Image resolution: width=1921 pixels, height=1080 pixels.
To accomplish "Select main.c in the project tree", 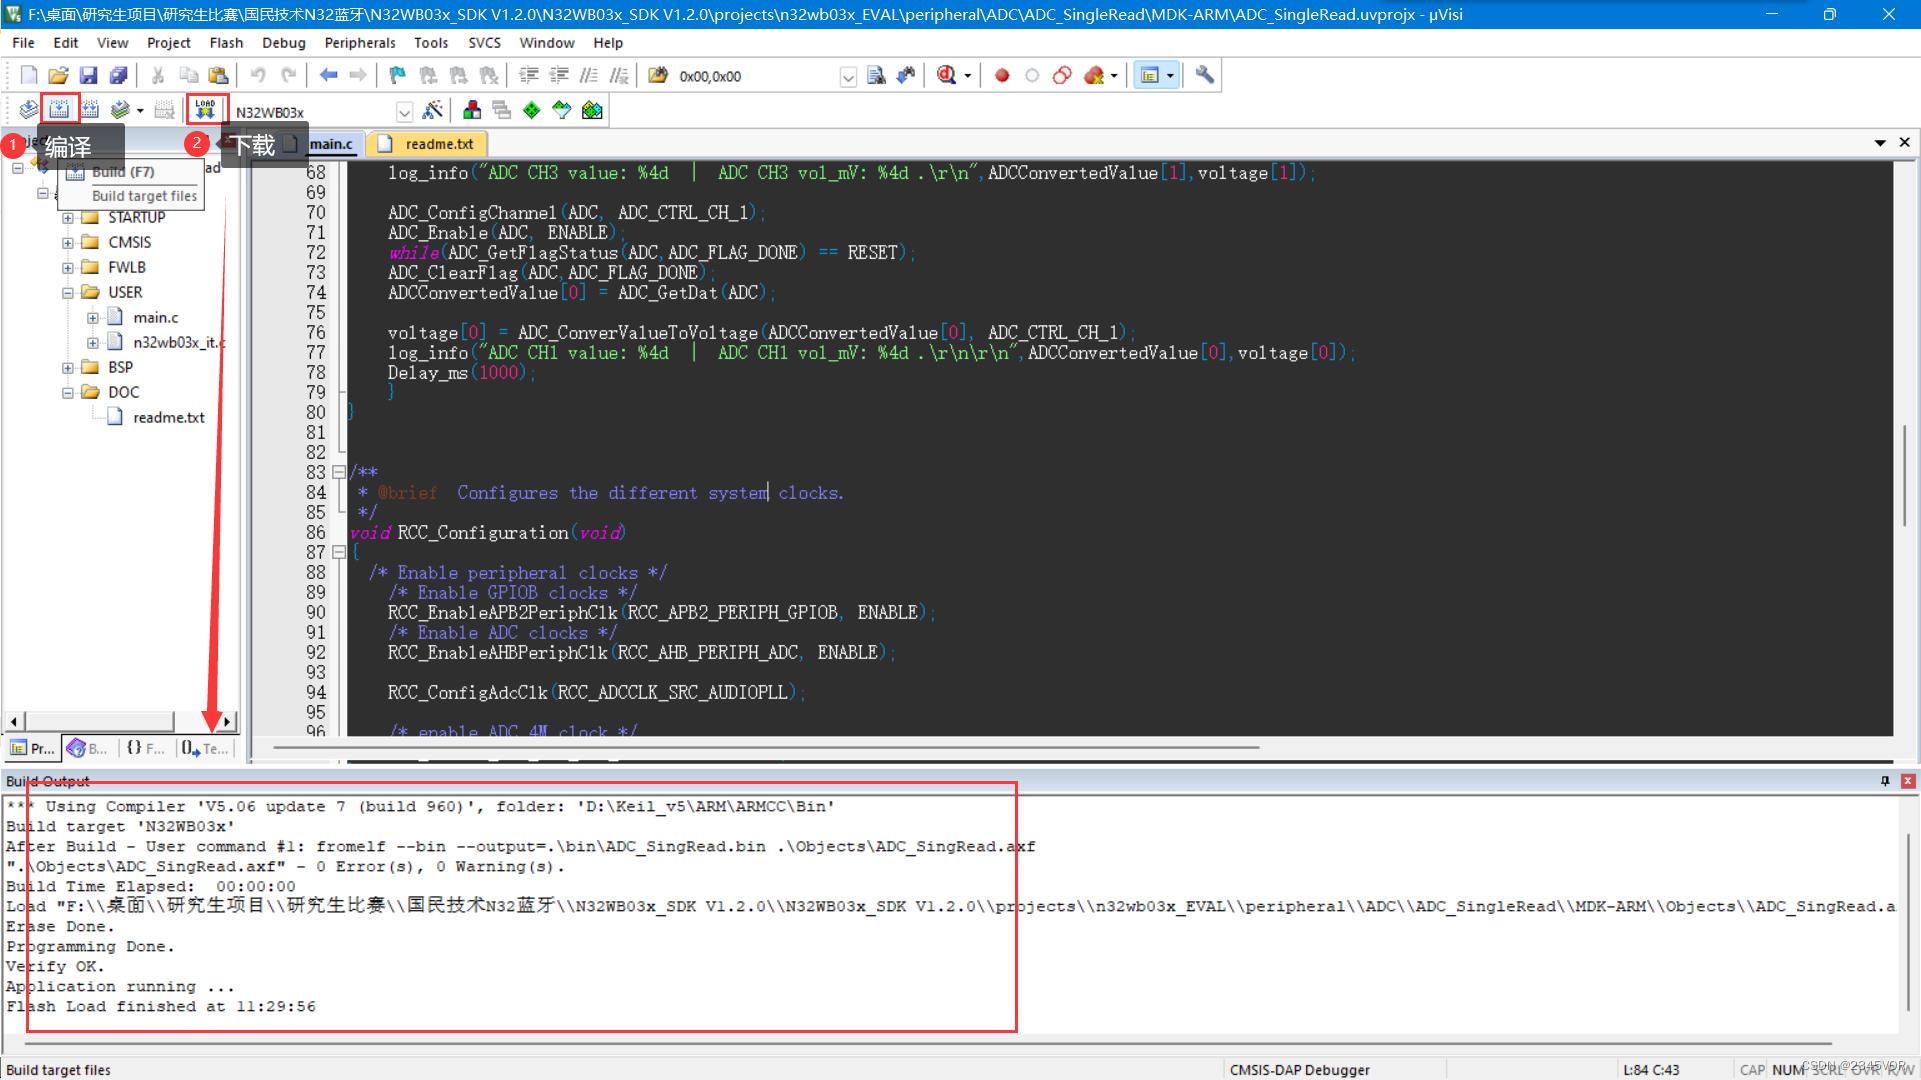I will (x=155, y=317).
